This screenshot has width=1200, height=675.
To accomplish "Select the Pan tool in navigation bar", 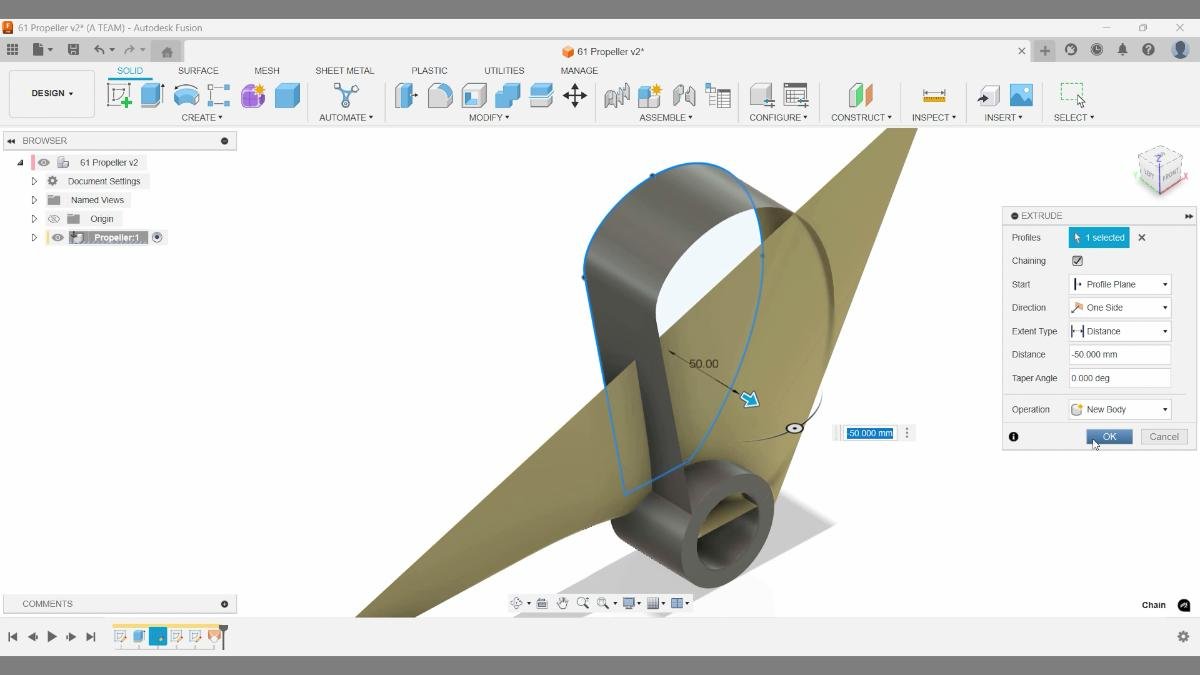I will tap(562, 603).
